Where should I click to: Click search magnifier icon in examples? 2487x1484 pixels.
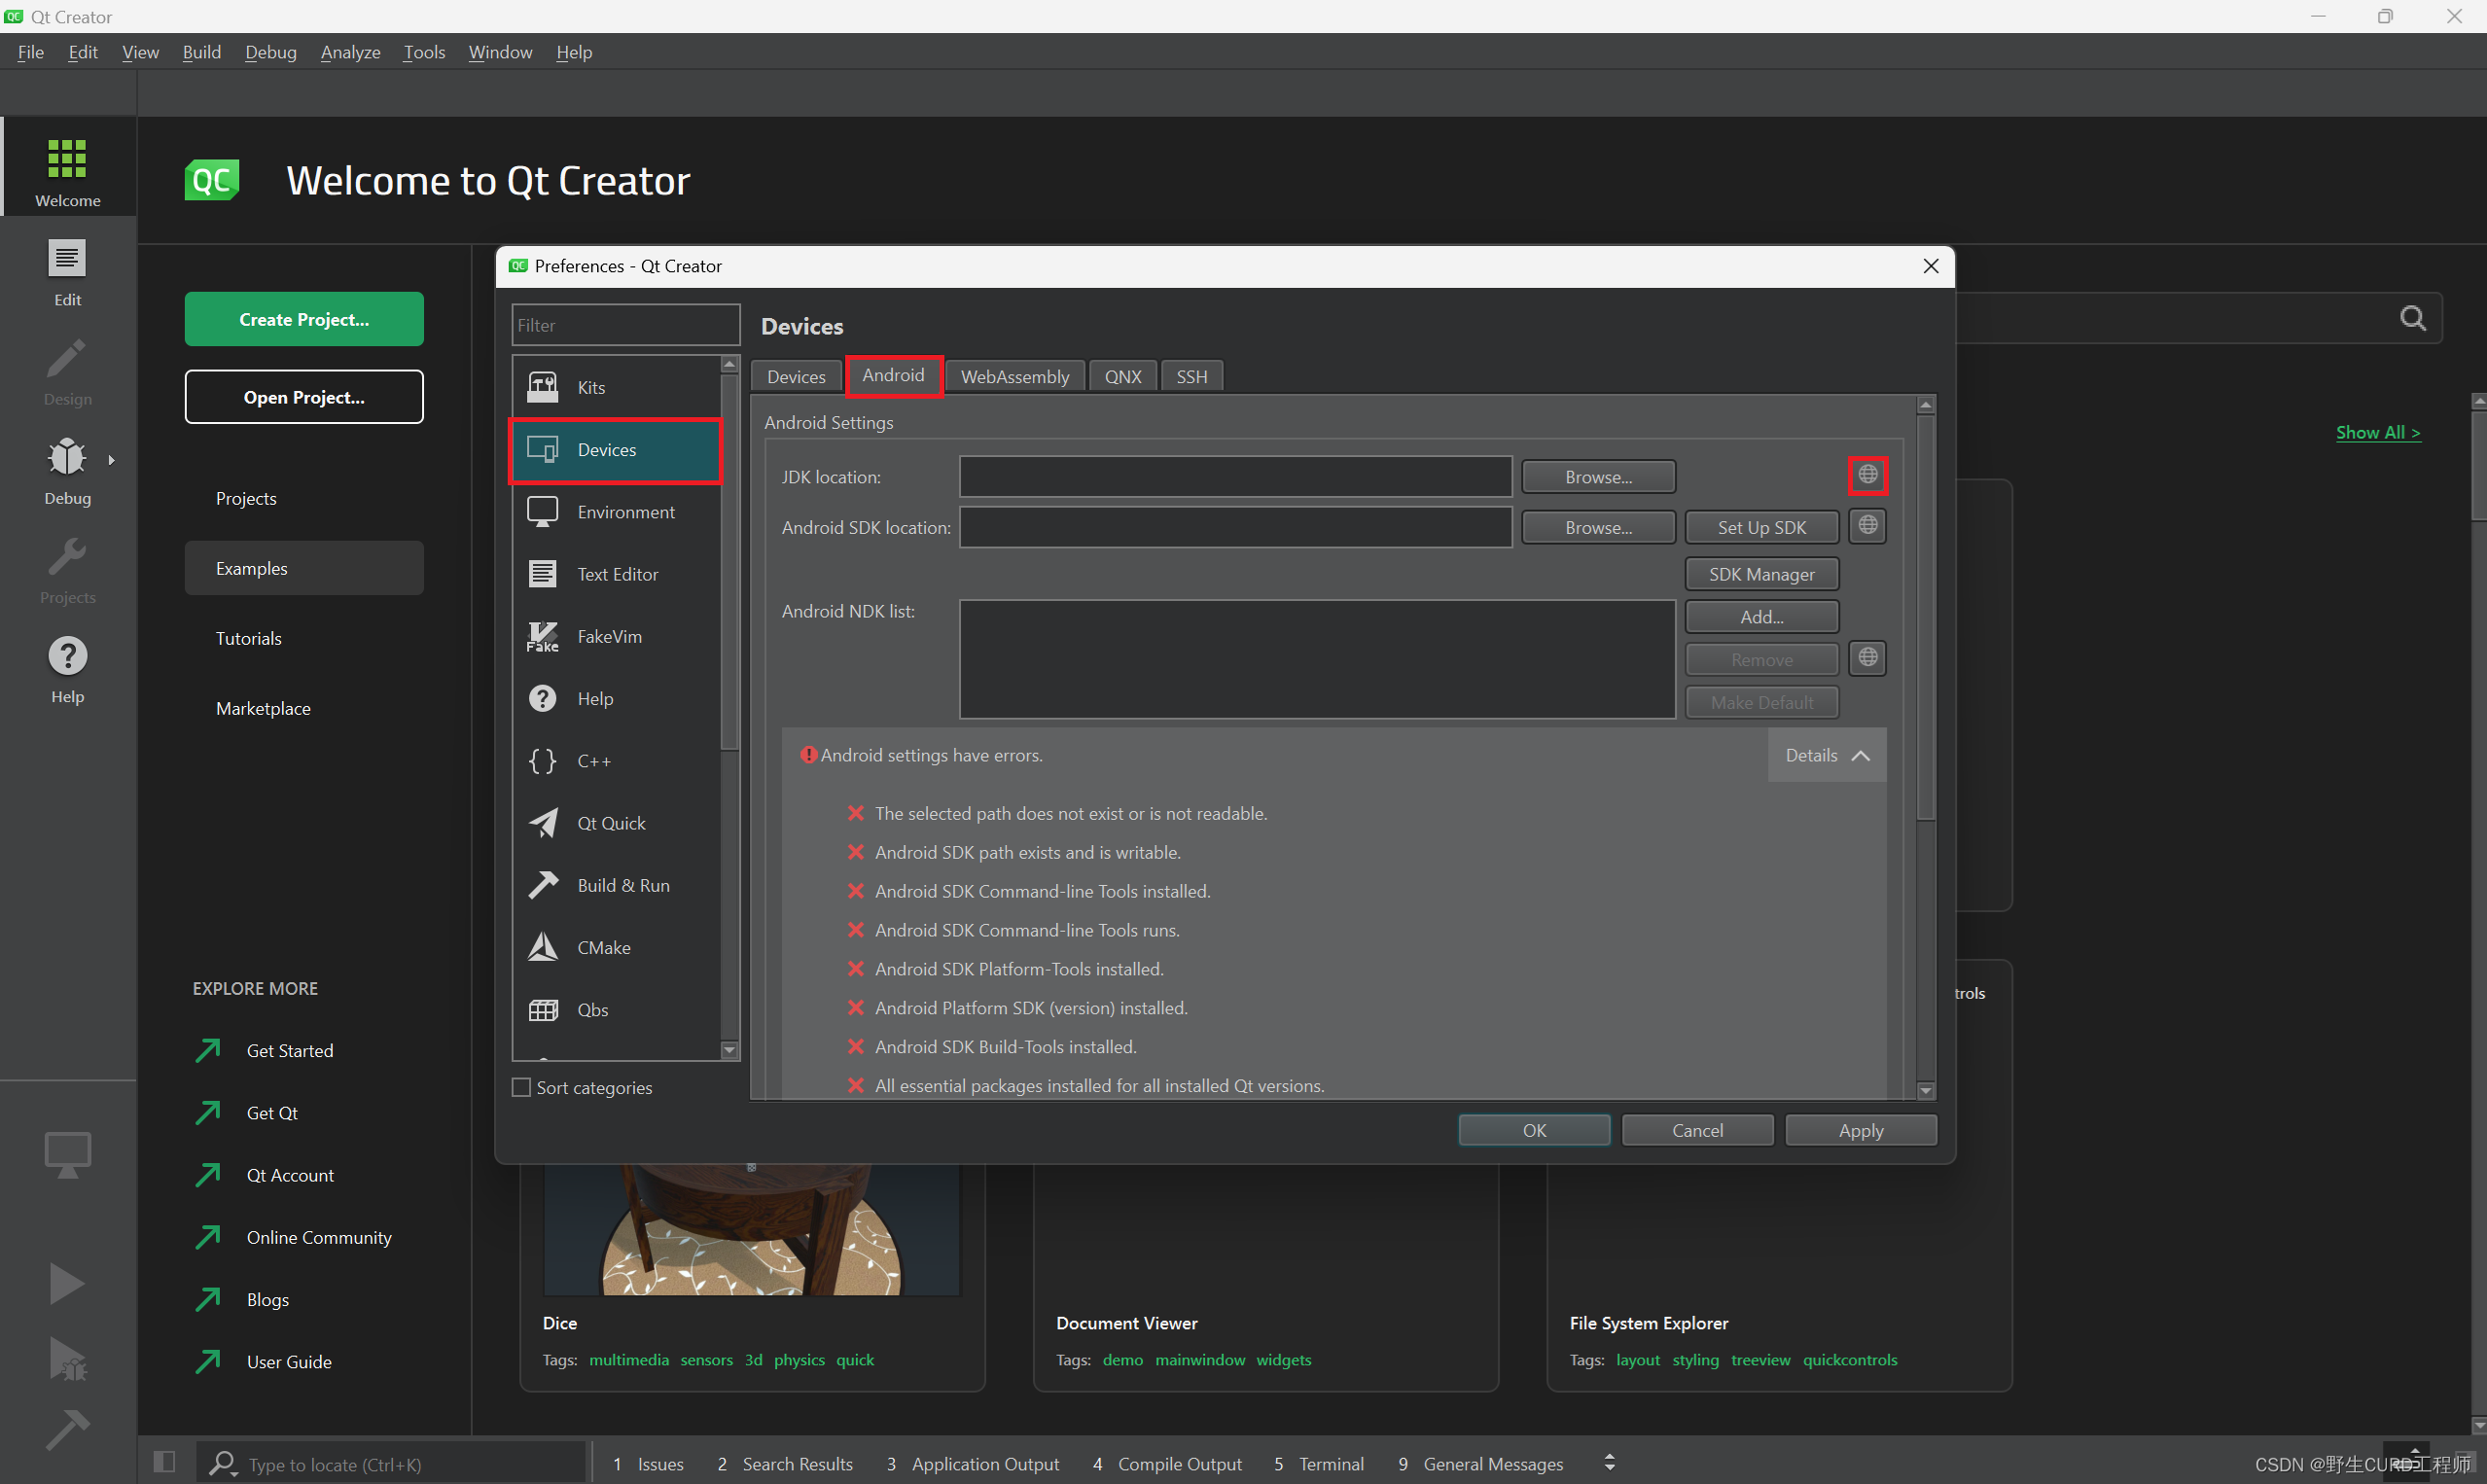(2412, 318)
